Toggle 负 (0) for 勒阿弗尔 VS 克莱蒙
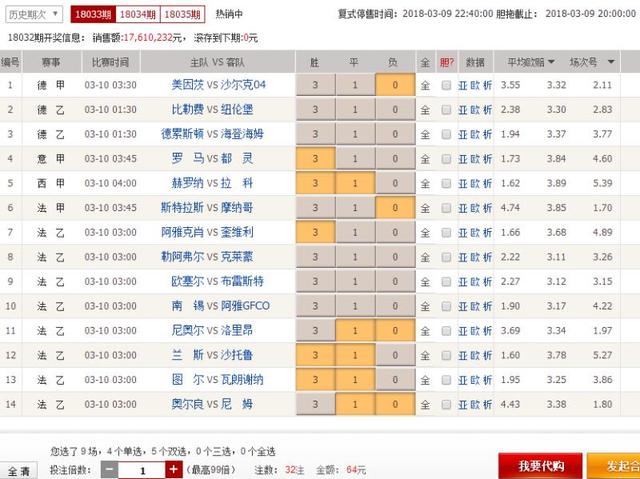The image size is (640, 479). click(395, 257)
